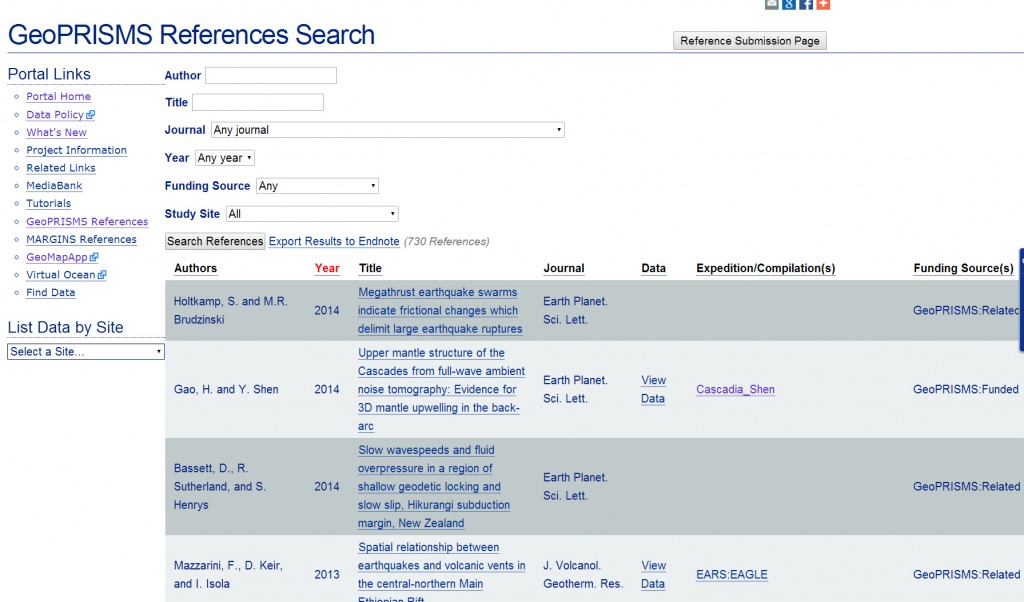Image resolution: width=1024 pixels, height=602 pixels.
Task: Open GeoPRISMS References
Action: tap(87, 222)
